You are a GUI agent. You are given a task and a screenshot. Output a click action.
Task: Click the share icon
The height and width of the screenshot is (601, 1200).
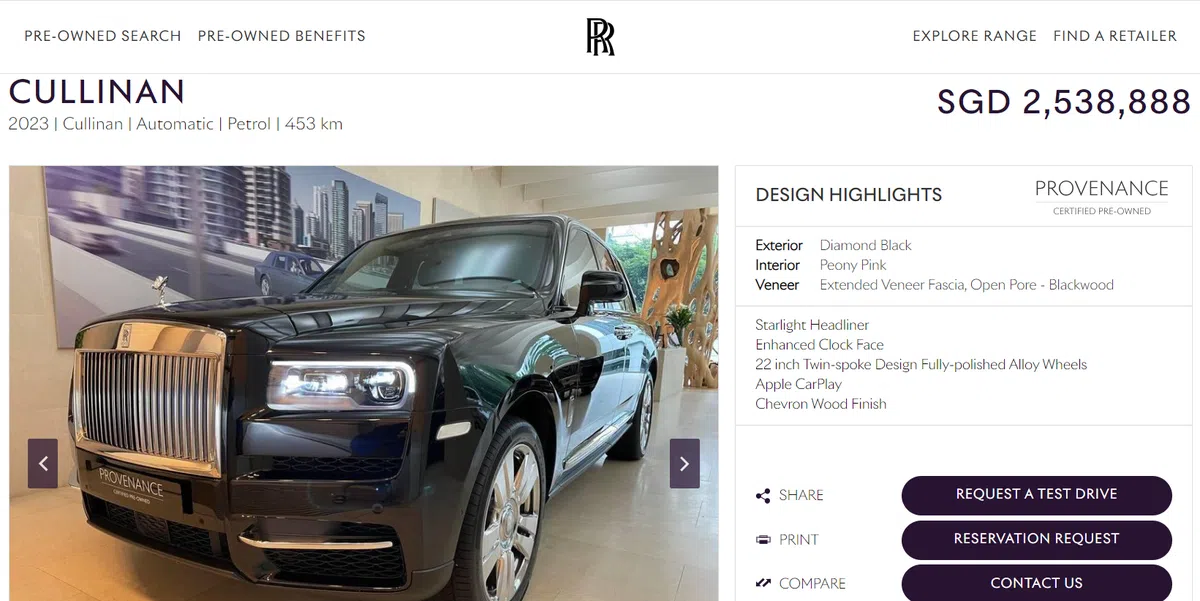tap(763, 495)
